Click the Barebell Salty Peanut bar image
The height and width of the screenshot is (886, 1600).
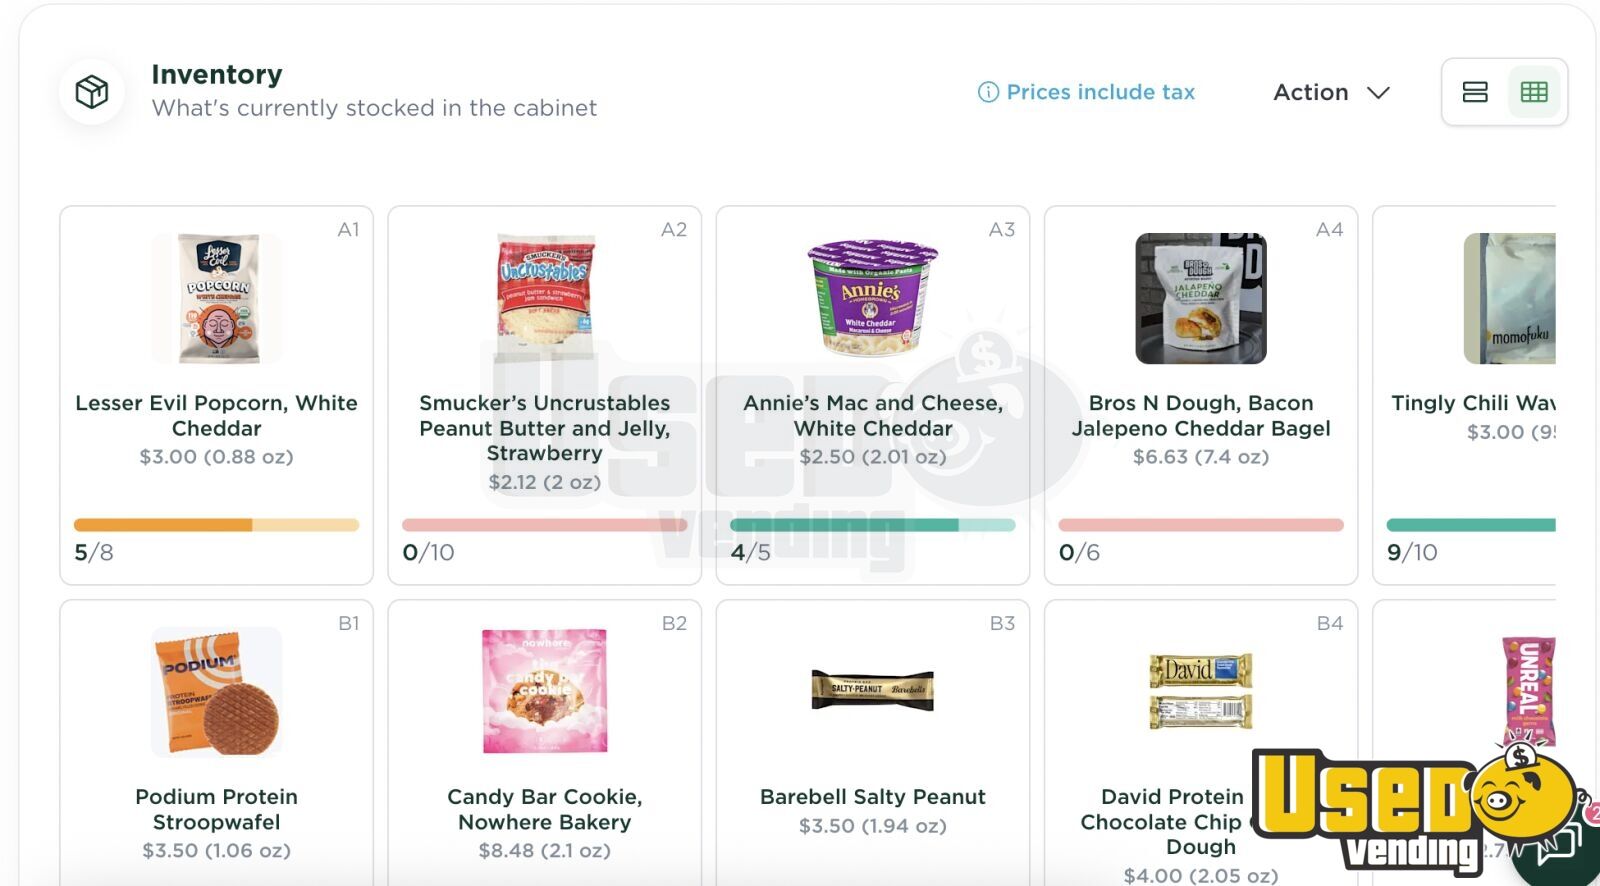(873, 690)
